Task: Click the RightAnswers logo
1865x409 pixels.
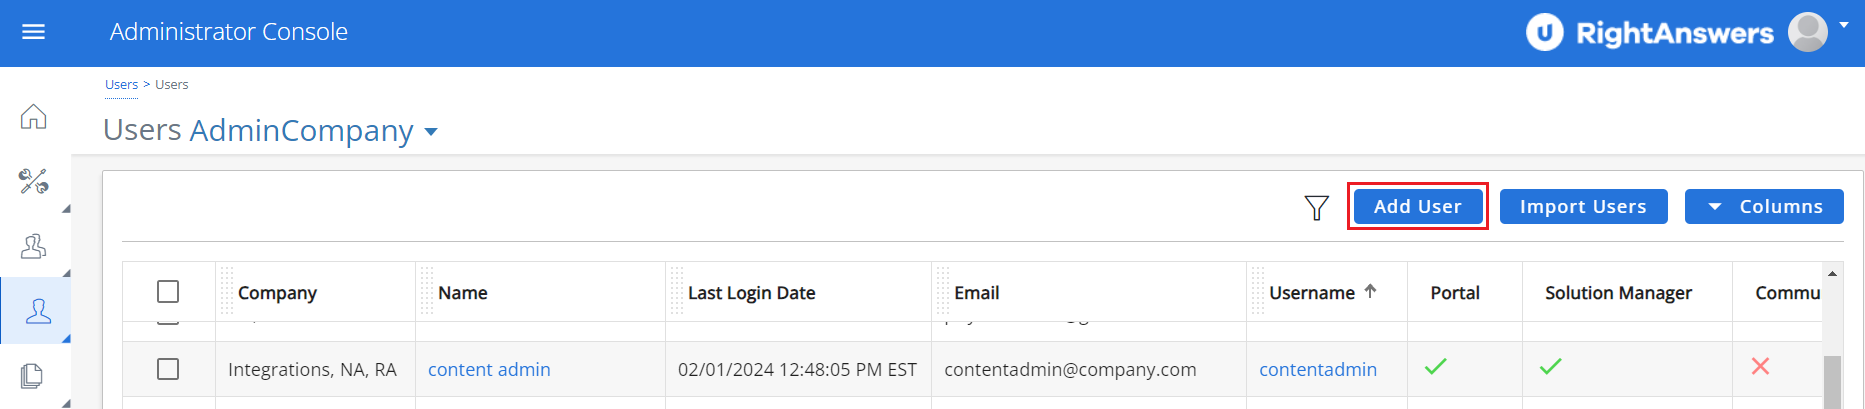Action: tap(1649, 33)
